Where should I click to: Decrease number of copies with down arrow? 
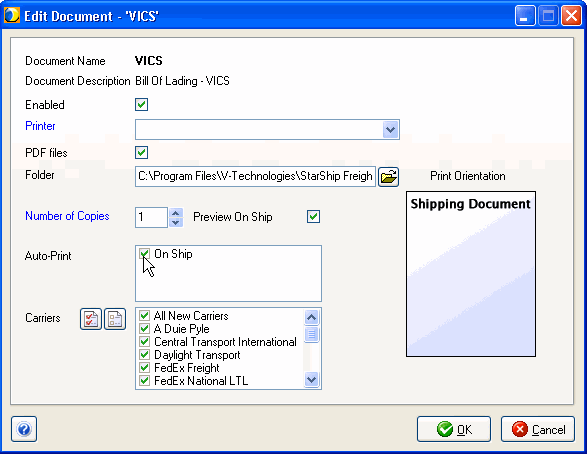pyautogui.click(x=176, y=222)
